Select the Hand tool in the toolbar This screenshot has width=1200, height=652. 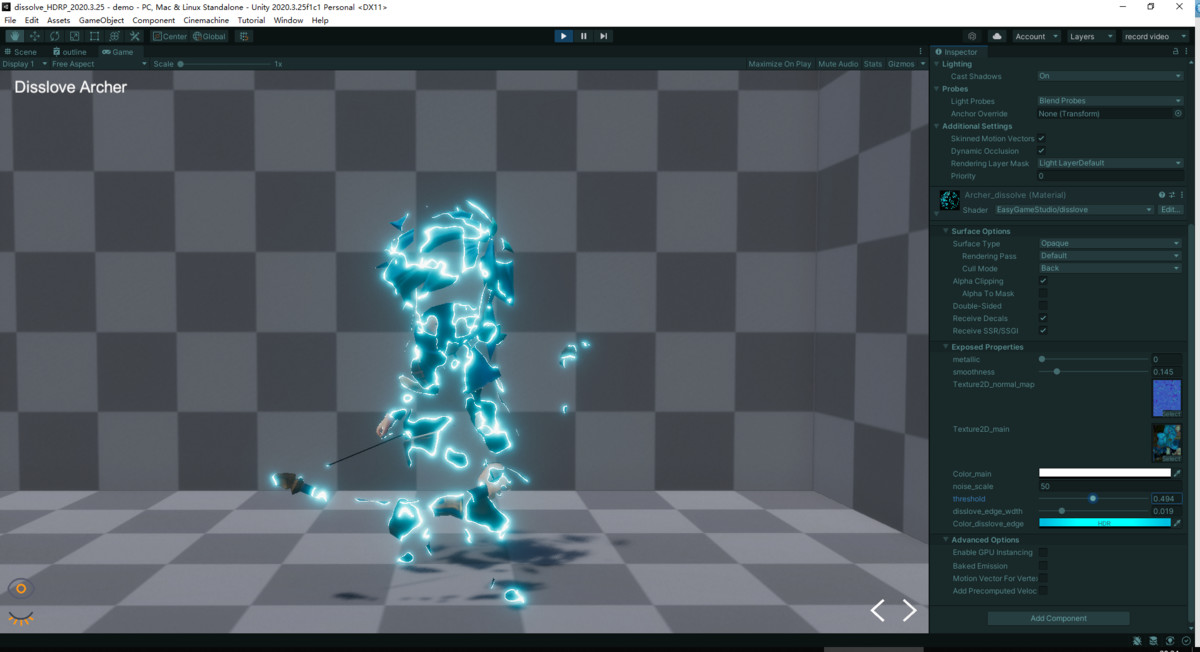click(14, 35)
